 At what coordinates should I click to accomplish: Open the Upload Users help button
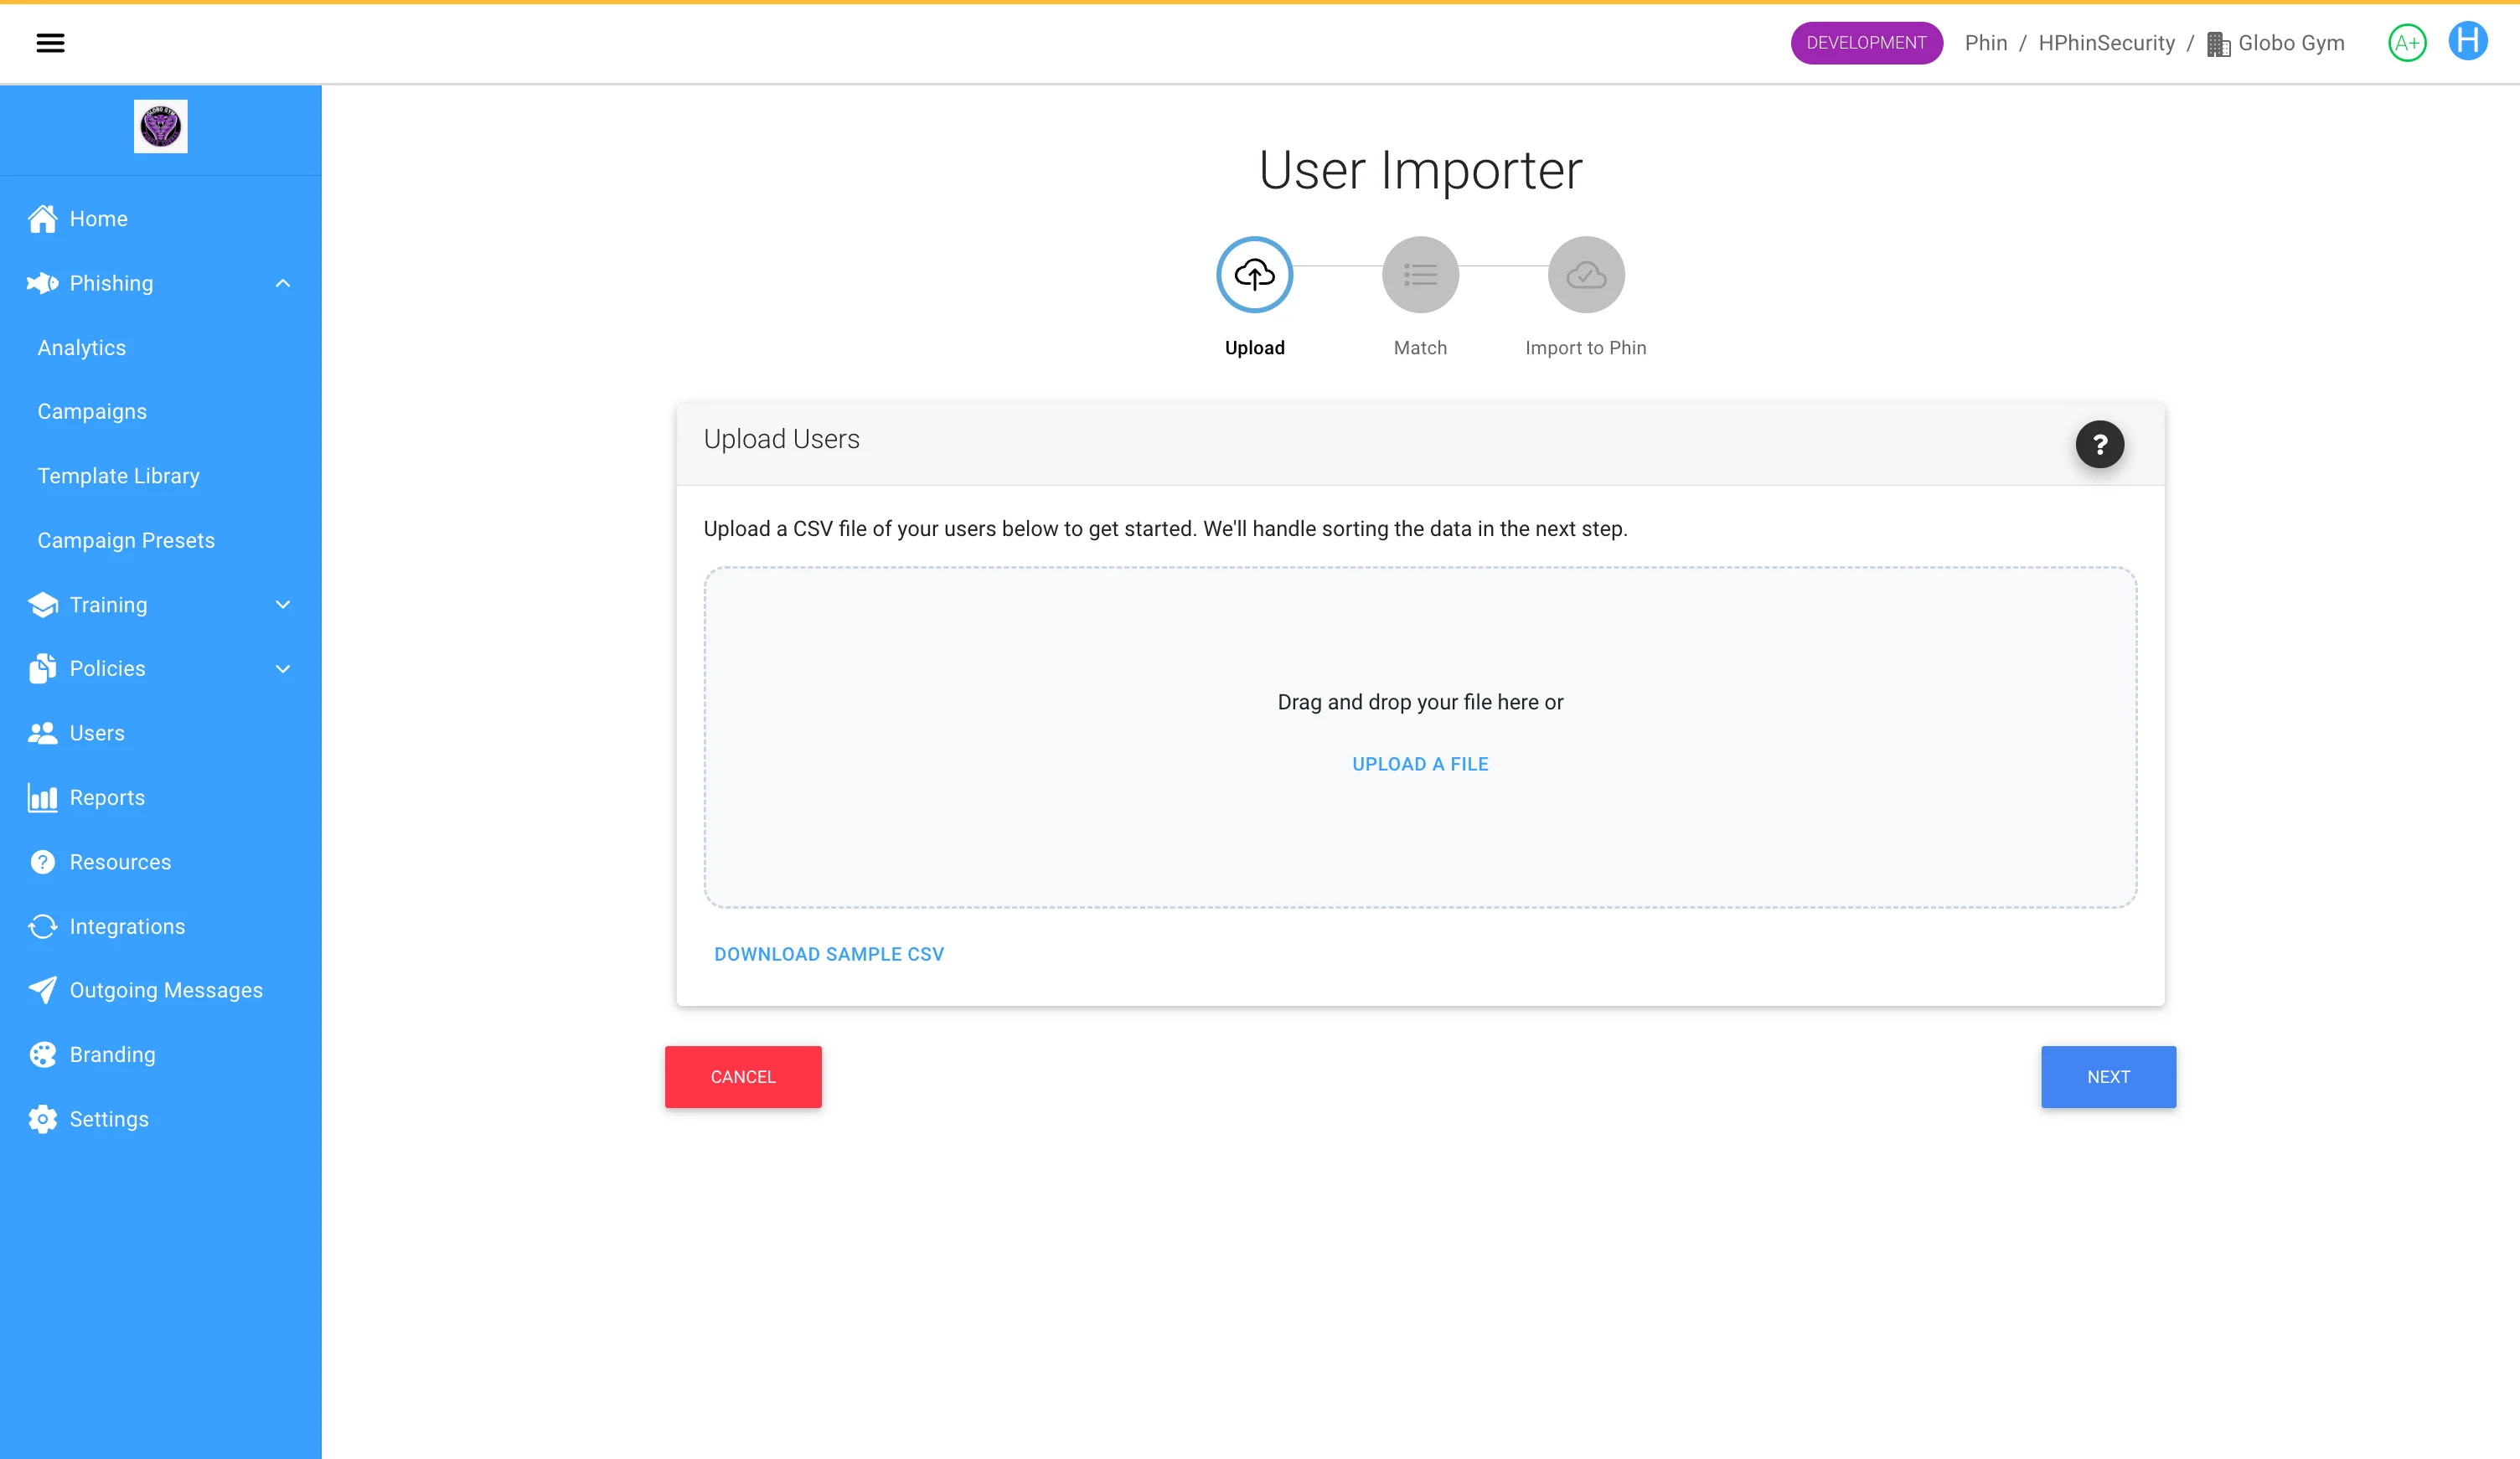coord(2099,444)
